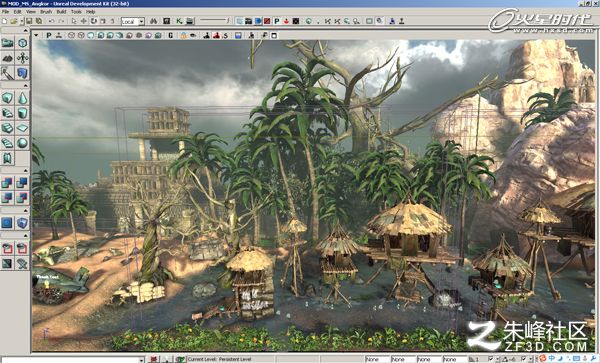Viewport: 600px width, 363px height.
Task: Click the CSG Add button
Action: 7,183
